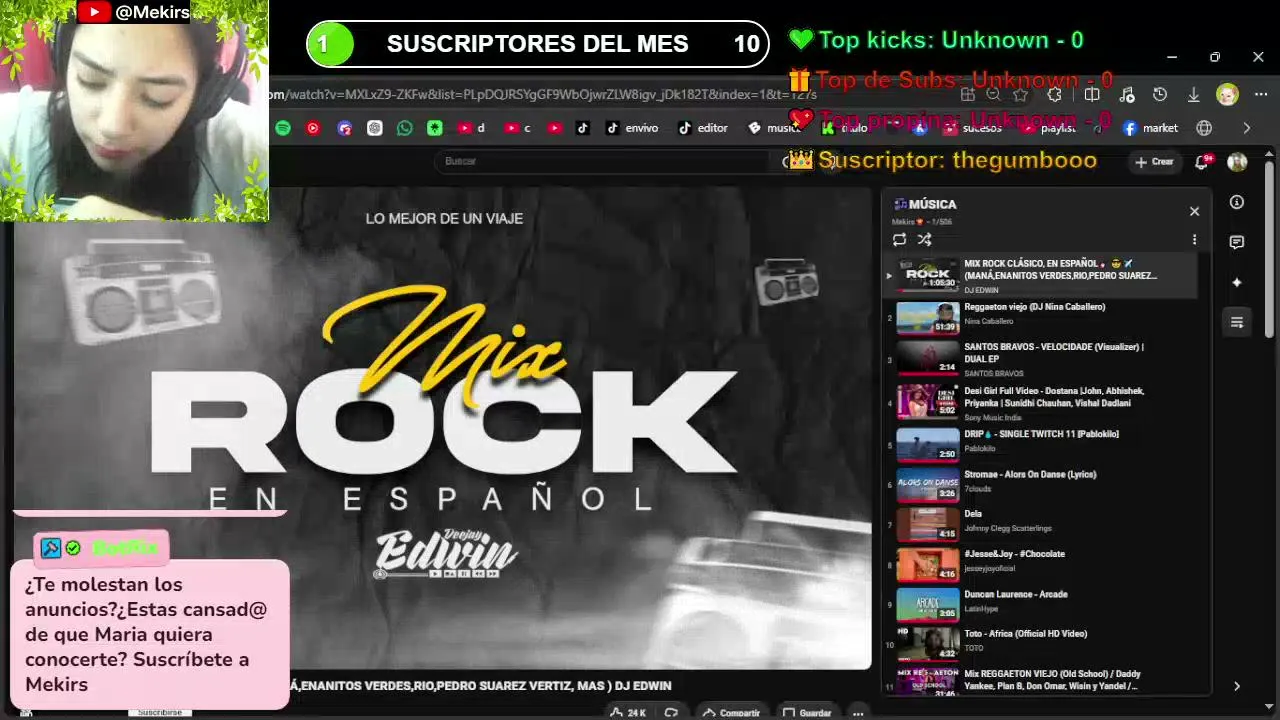Open the green bookmark icon after WhatsApp

[434, 128]
